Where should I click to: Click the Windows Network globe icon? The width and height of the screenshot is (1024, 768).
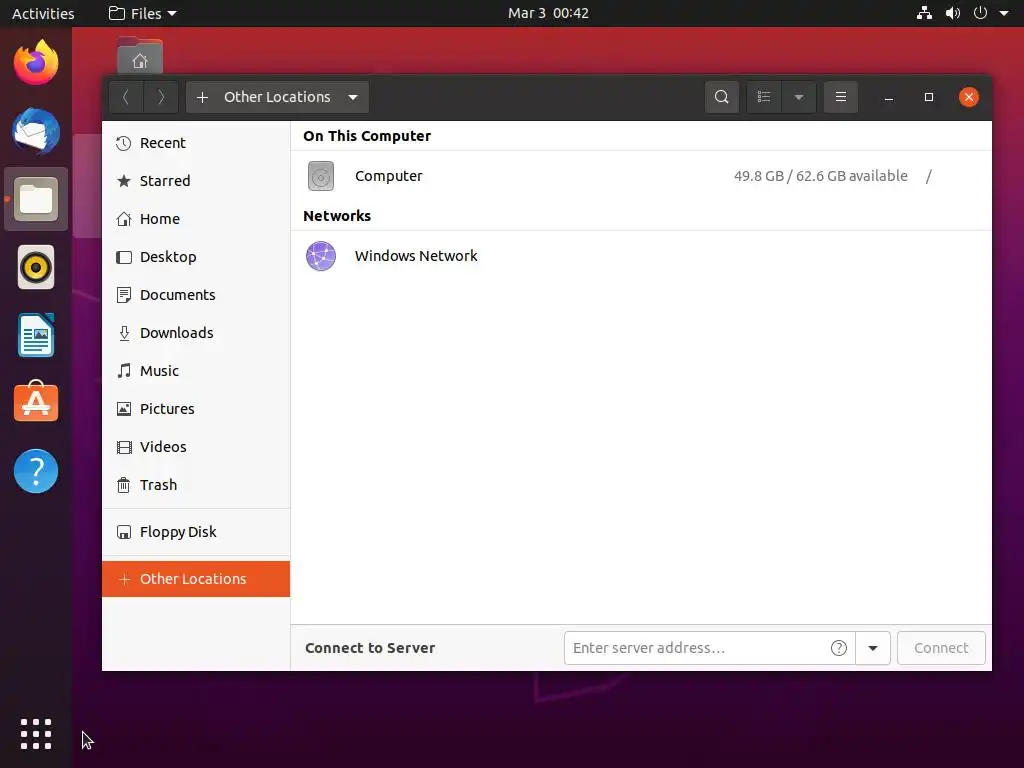[x=321, y=256]
